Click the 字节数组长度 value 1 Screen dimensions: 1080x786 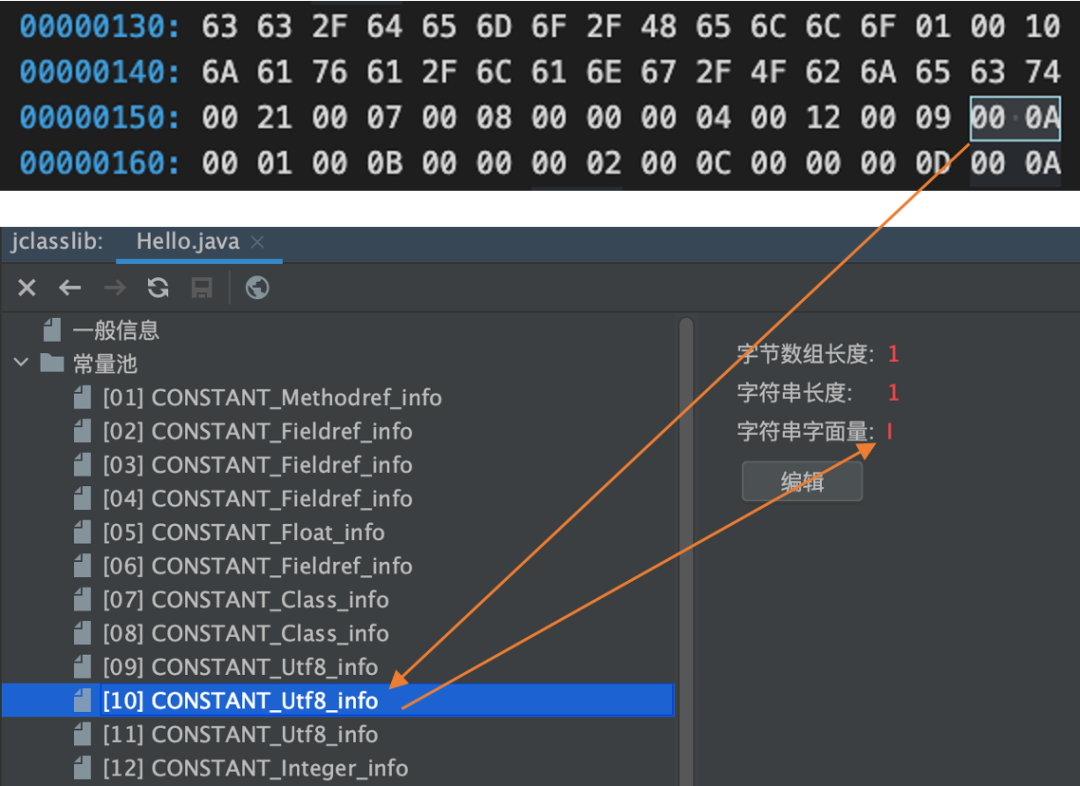(893, 354)
